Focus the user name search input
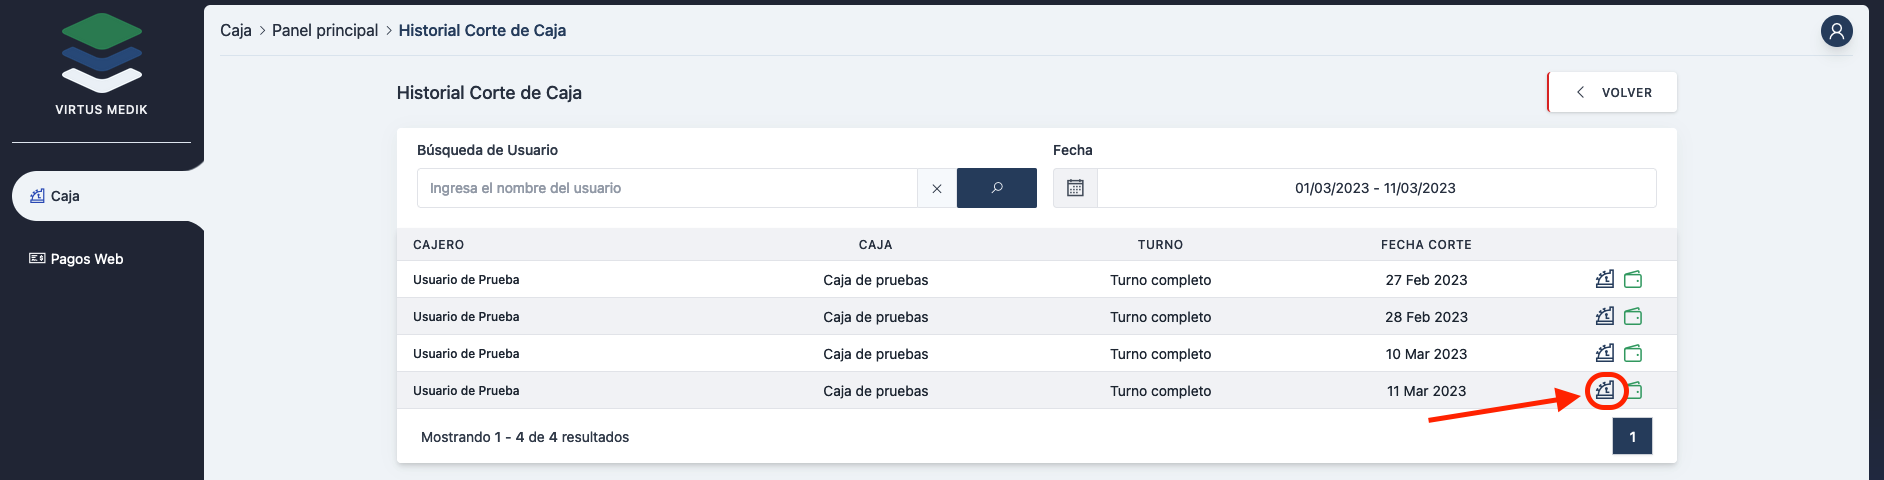This screenshot has width=1884, height=480. tap(666, 188)
